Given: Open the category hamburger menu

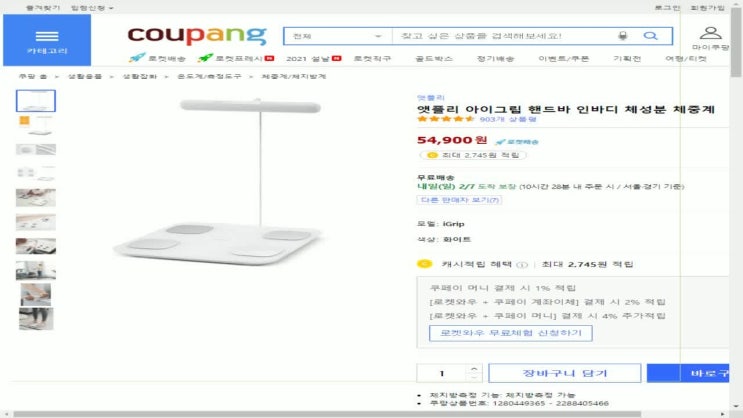Looking at the screenshot, I should click(47, 40).
